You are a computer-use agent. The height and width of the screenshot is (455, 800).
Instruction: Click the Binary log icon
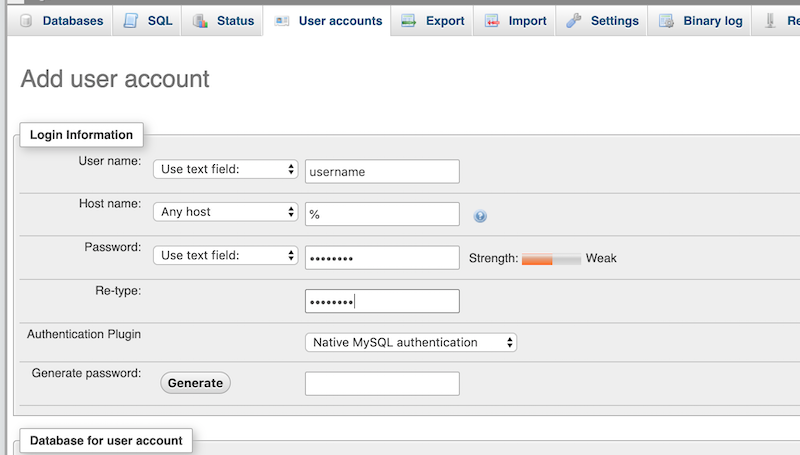666,21
